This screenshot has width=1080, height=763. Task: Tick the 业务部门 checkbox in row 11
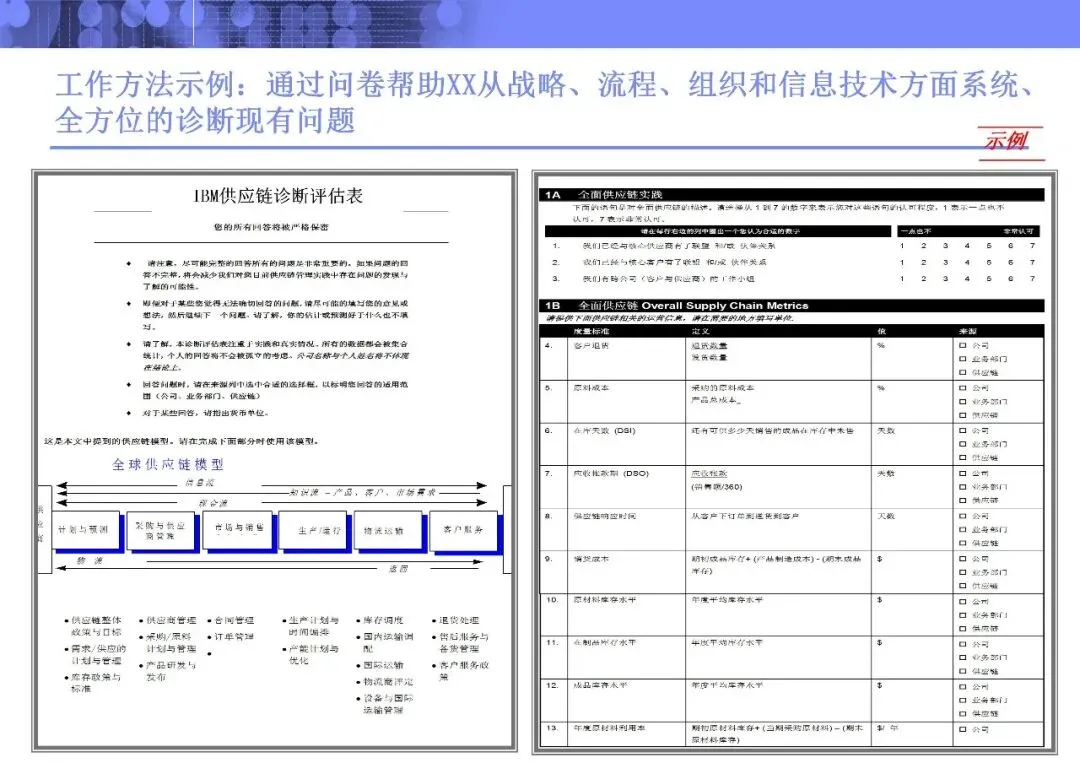click(962, 658)
